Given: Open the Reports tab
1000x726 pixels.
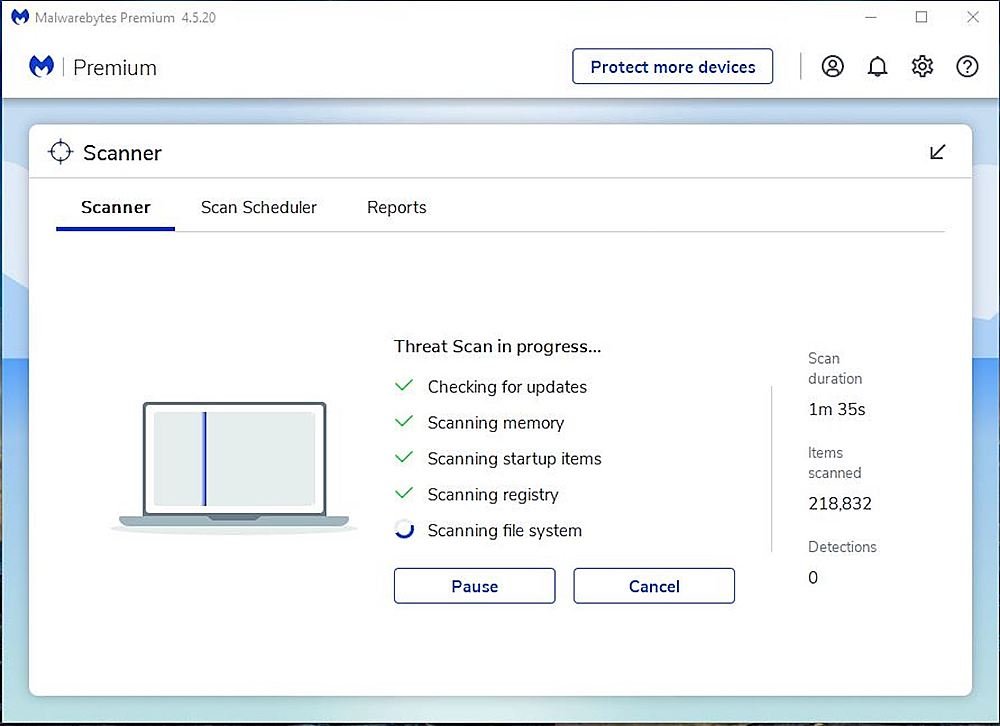Looking at the screenshot, I should pyautogui.click(x=396, y=207).
